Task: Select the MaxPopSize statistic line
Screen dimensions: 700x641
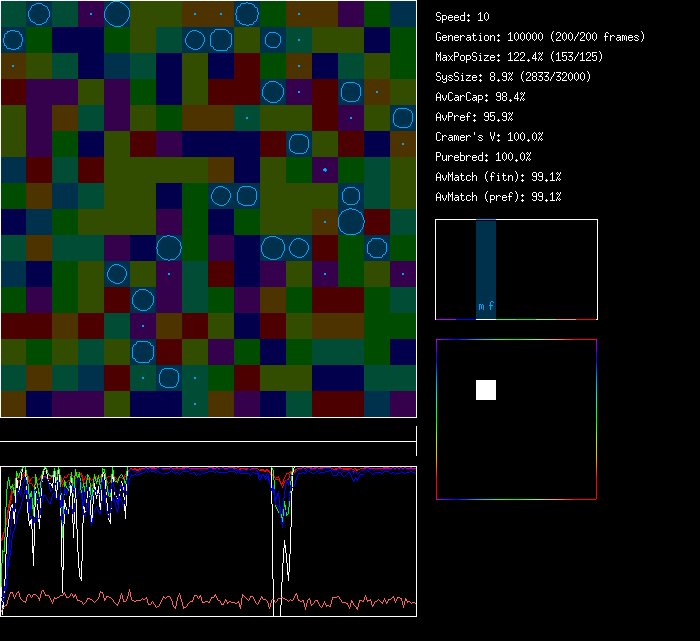Action: point(521,57)
